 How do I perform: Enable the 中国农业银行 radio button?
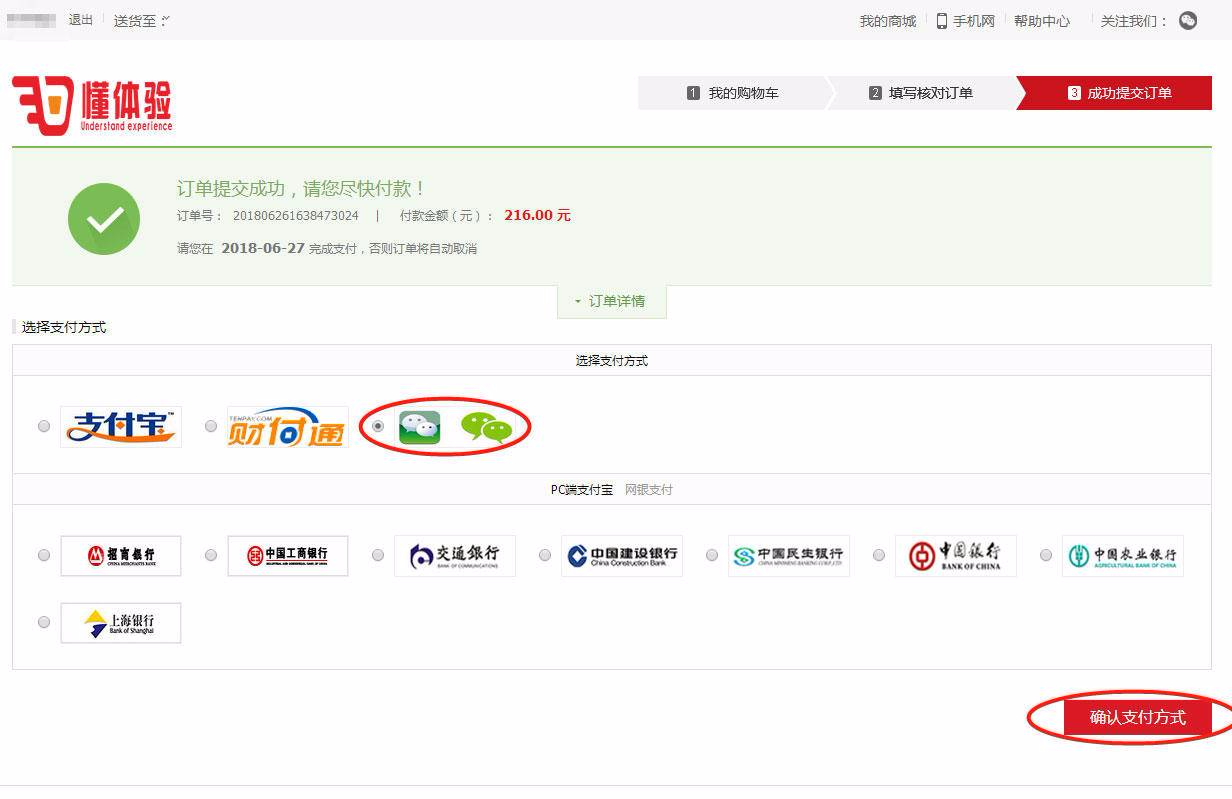1045,555
